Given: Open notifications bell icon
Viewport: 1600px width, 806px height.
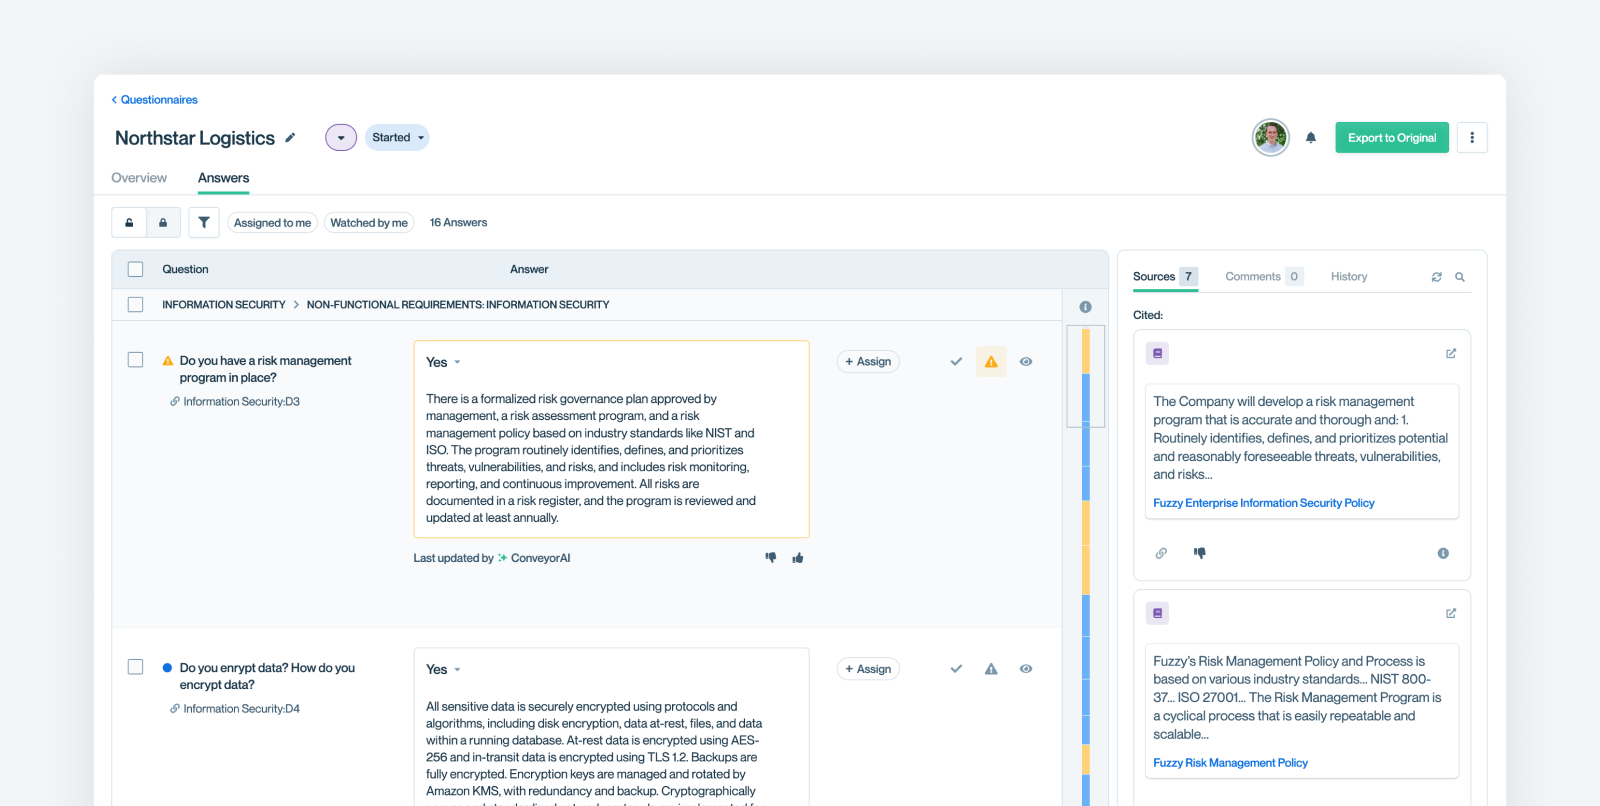Looking at the screenshot, I should (1311, 138).
